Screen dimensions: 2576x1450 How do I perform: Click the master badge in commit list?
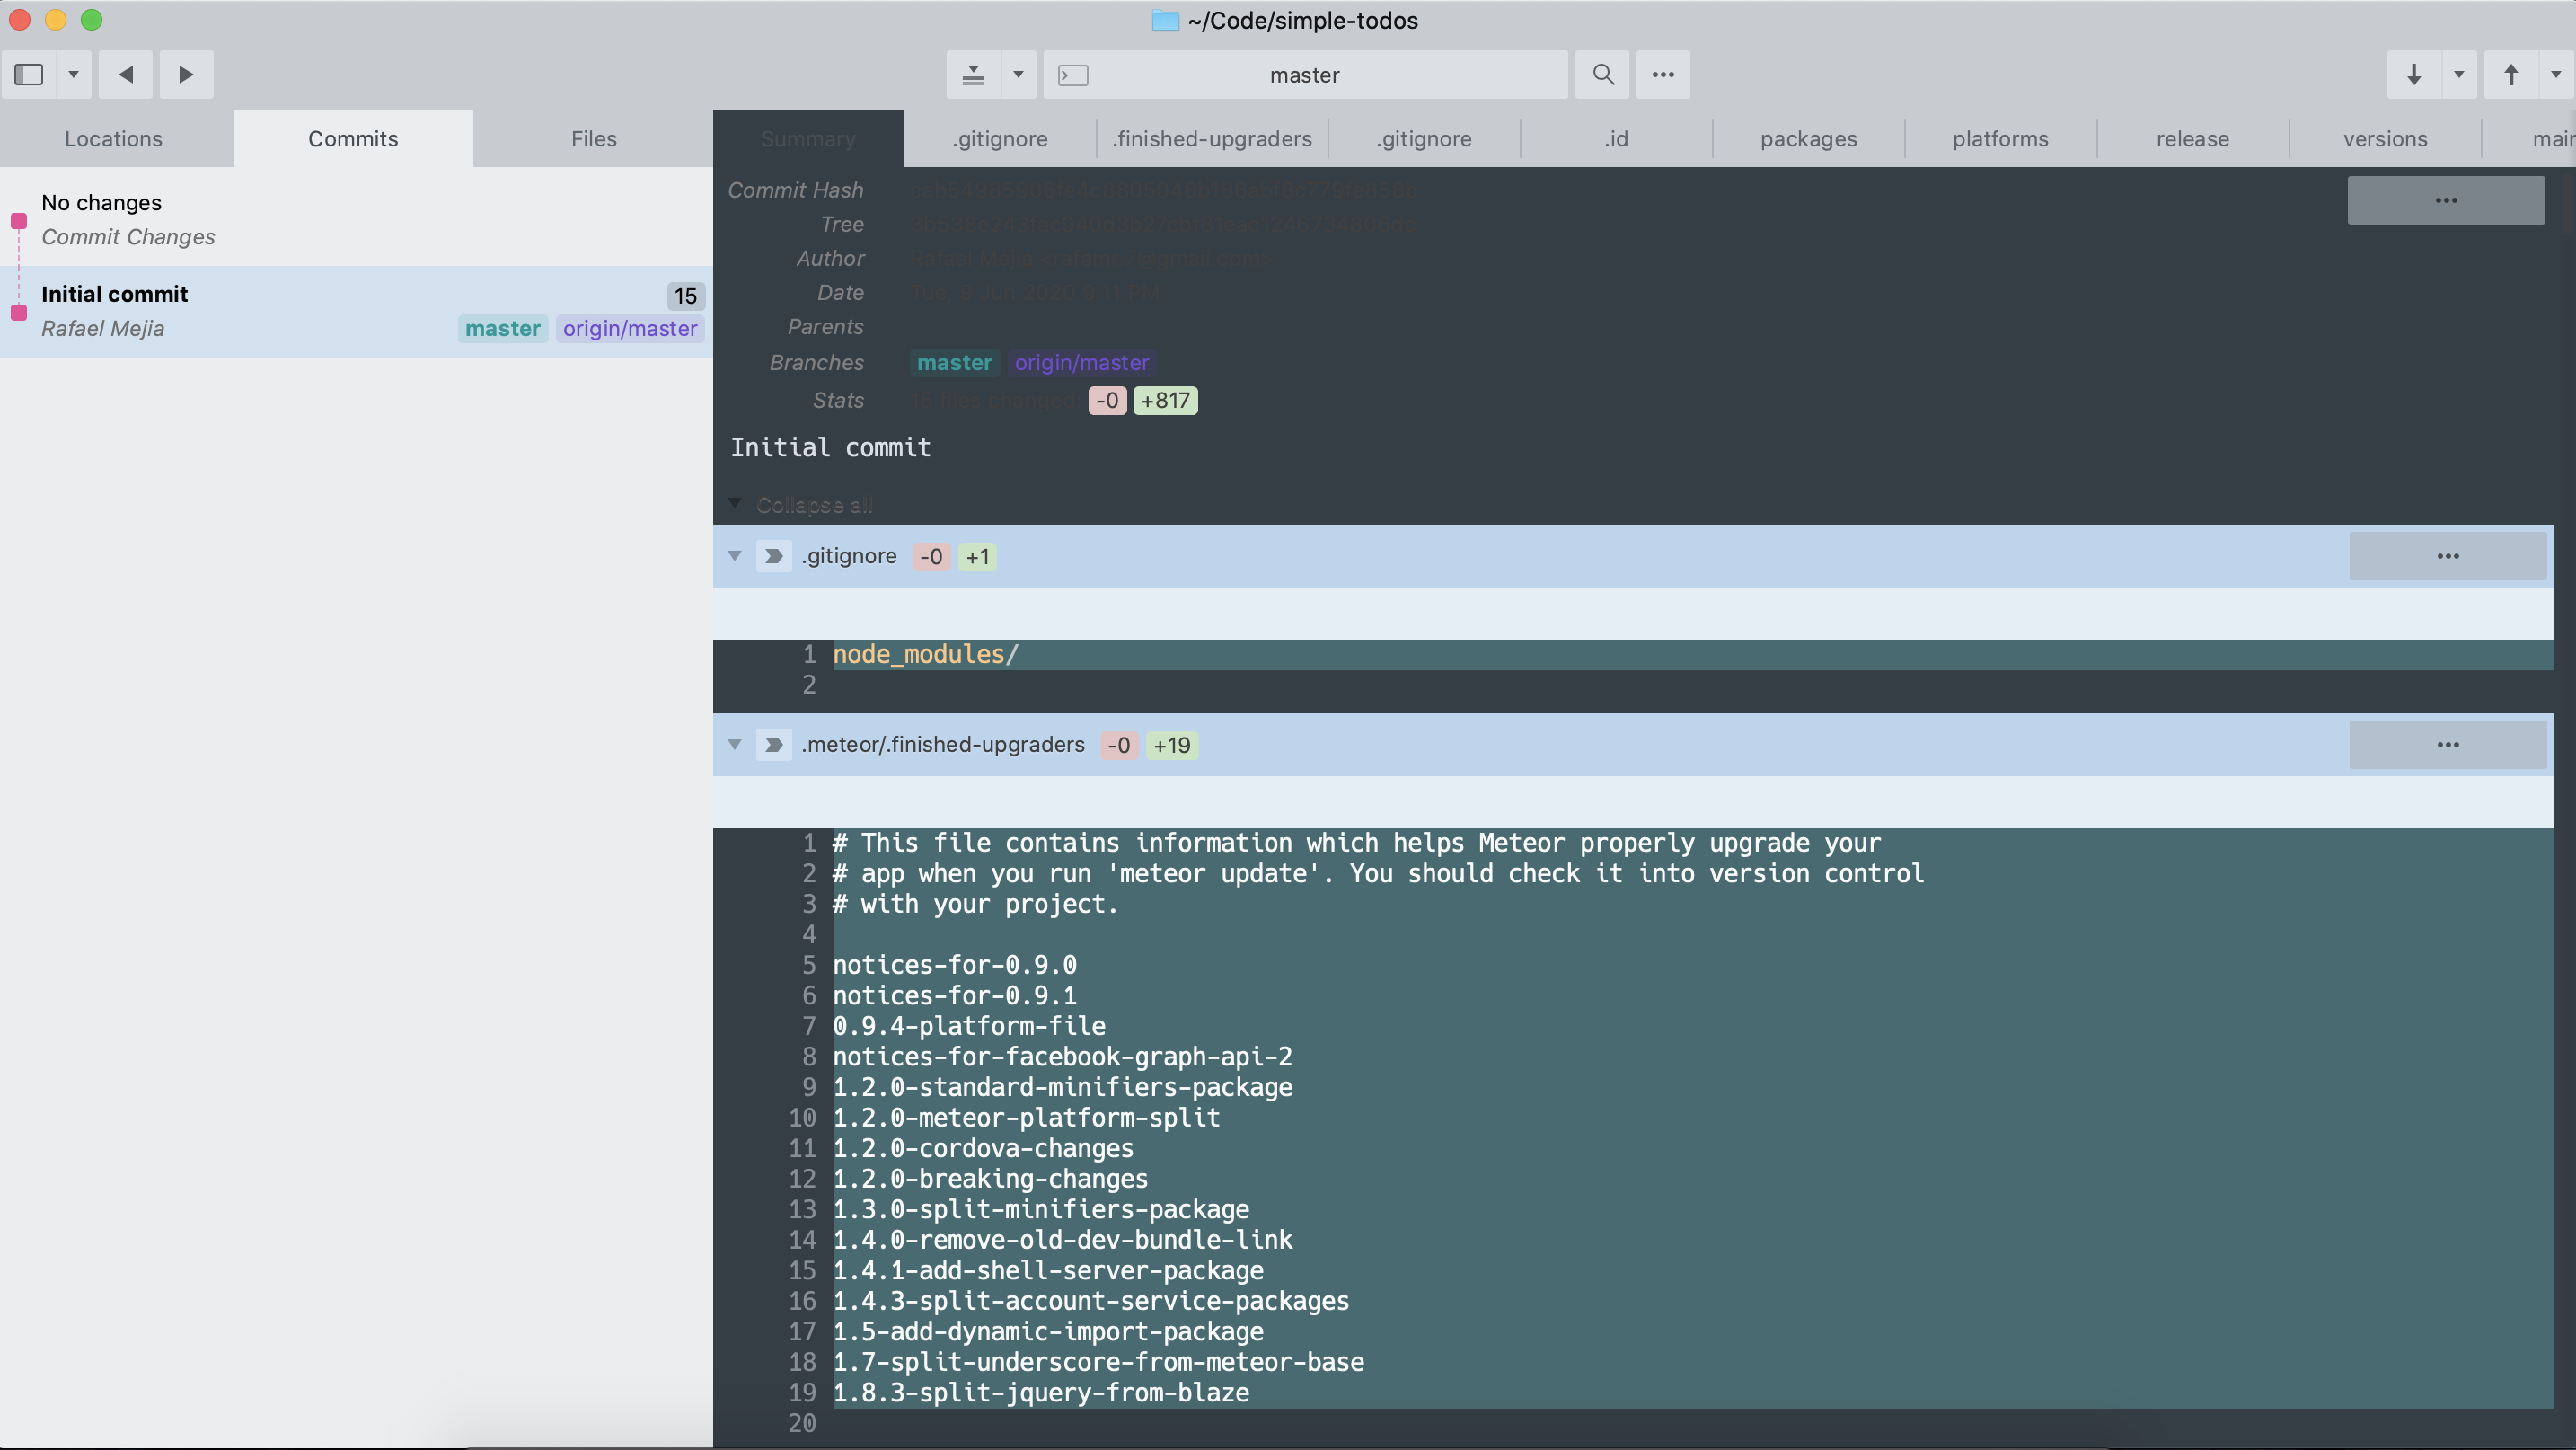click(503, 329)
